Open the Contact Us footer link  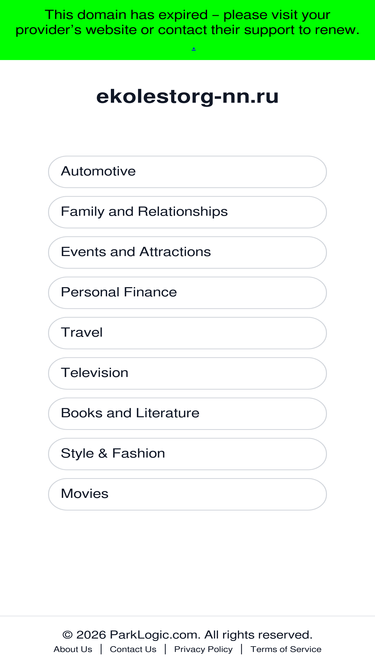[x=133, y=649]
